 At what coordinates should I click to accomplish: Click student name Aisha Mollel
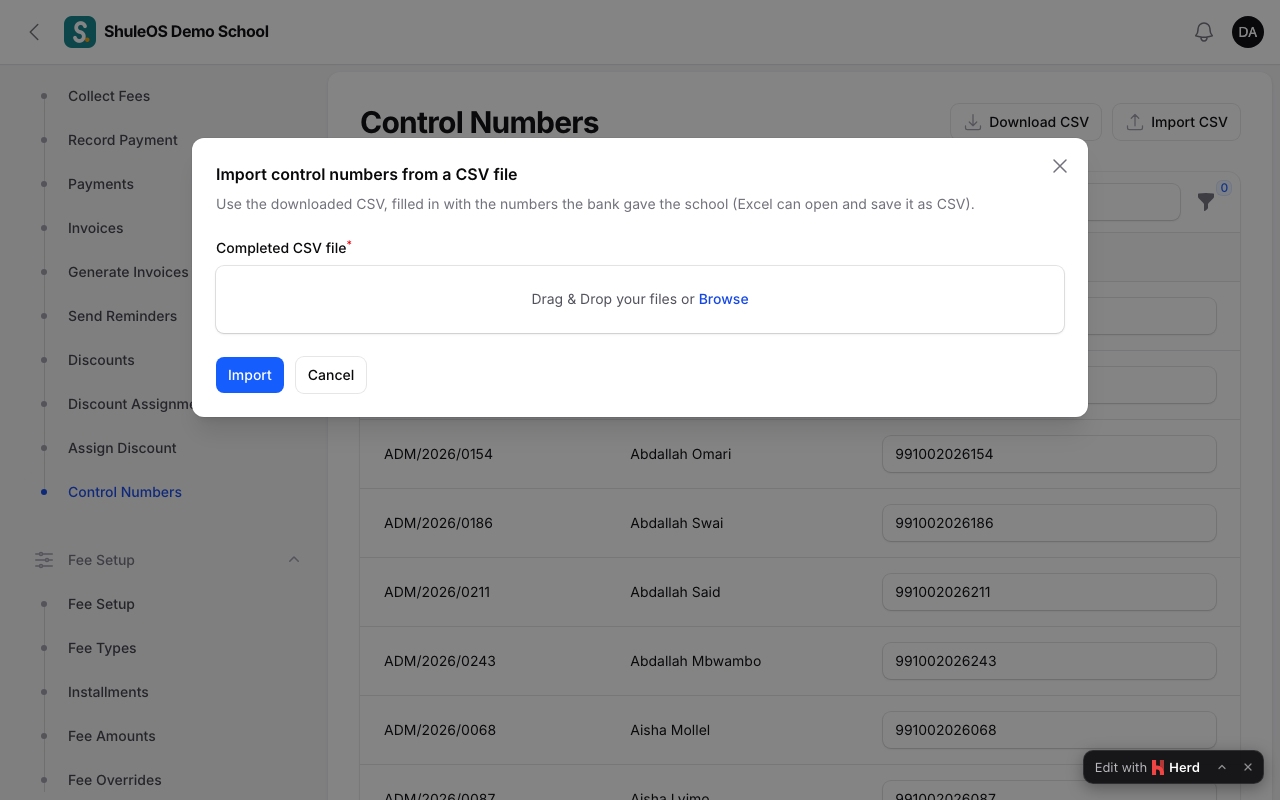670,730
